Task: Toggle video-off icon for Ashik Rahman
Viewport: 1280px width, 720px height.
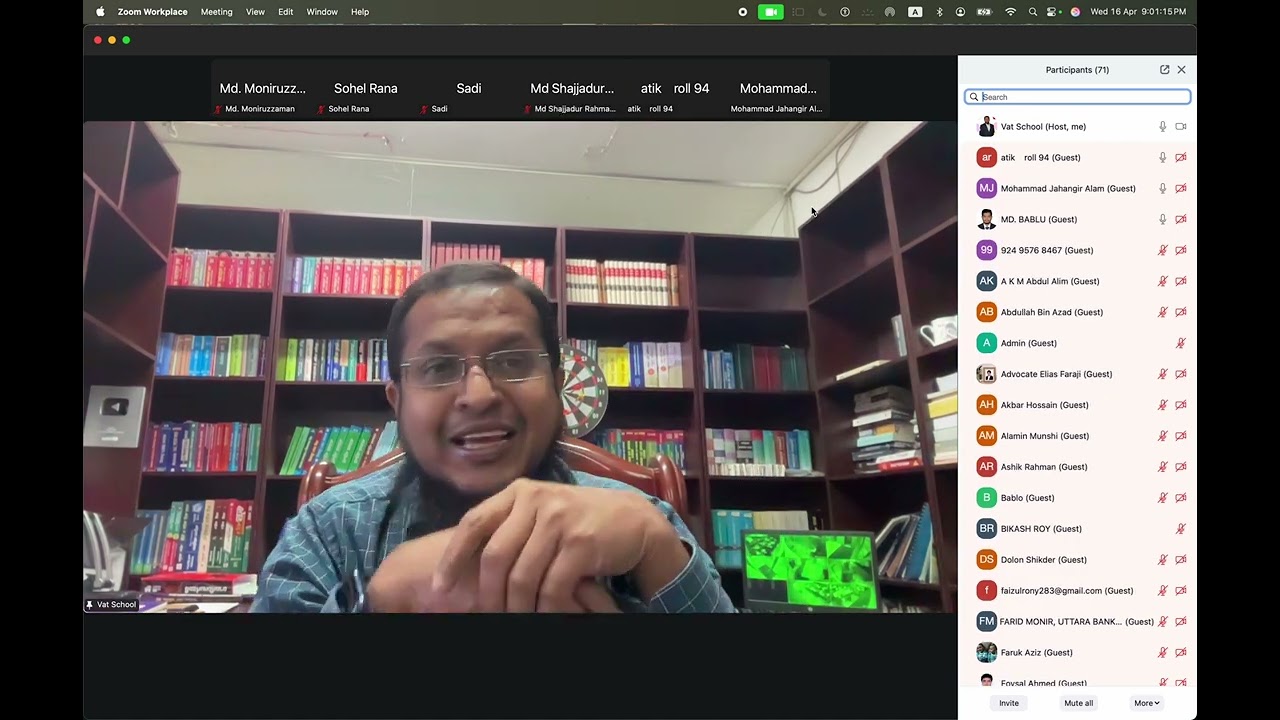Action: click(1181, 467)
